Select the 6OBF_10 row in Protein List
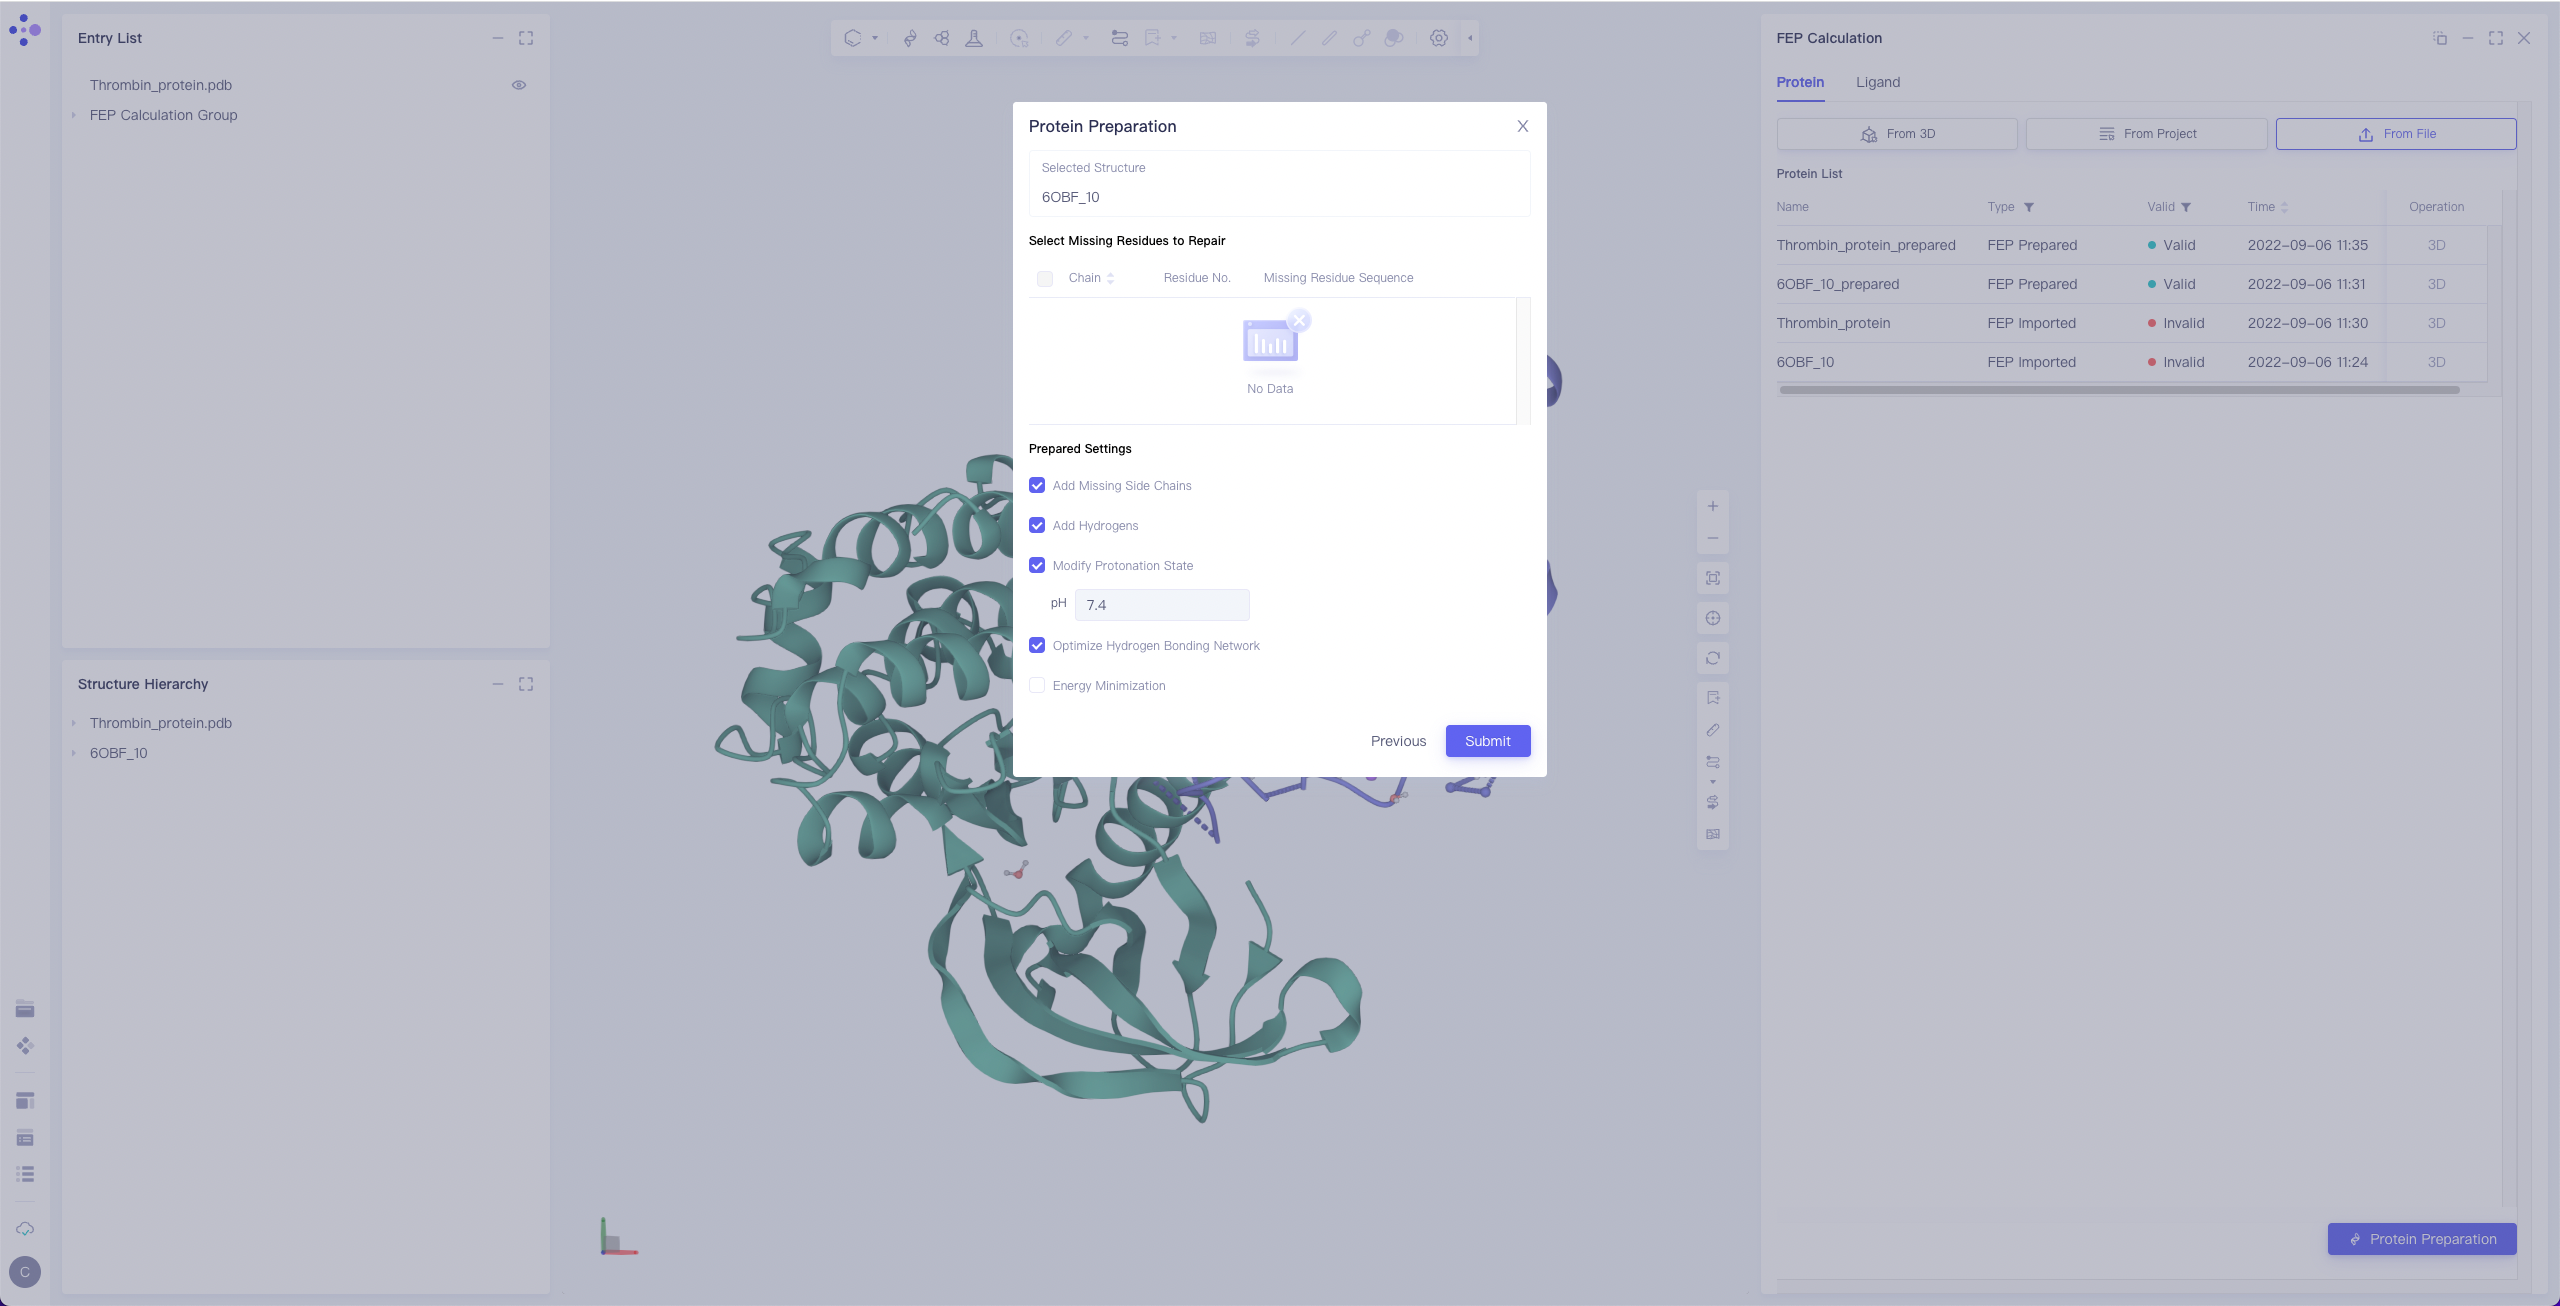The height and width of the screenshot is (1306, 2560). pyautogui.click(x=2131, y=362)
